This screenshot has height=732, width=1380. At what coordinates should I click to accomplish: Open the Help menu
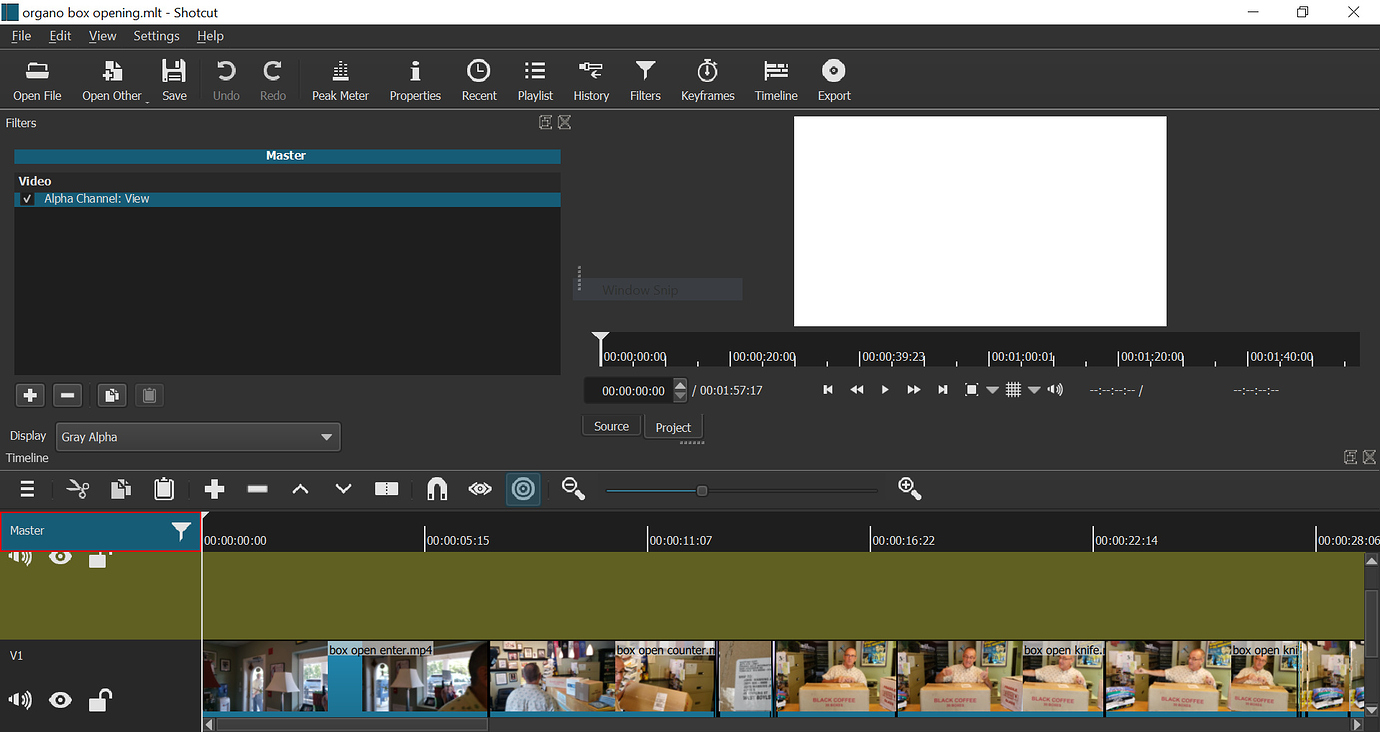[210, 36]
